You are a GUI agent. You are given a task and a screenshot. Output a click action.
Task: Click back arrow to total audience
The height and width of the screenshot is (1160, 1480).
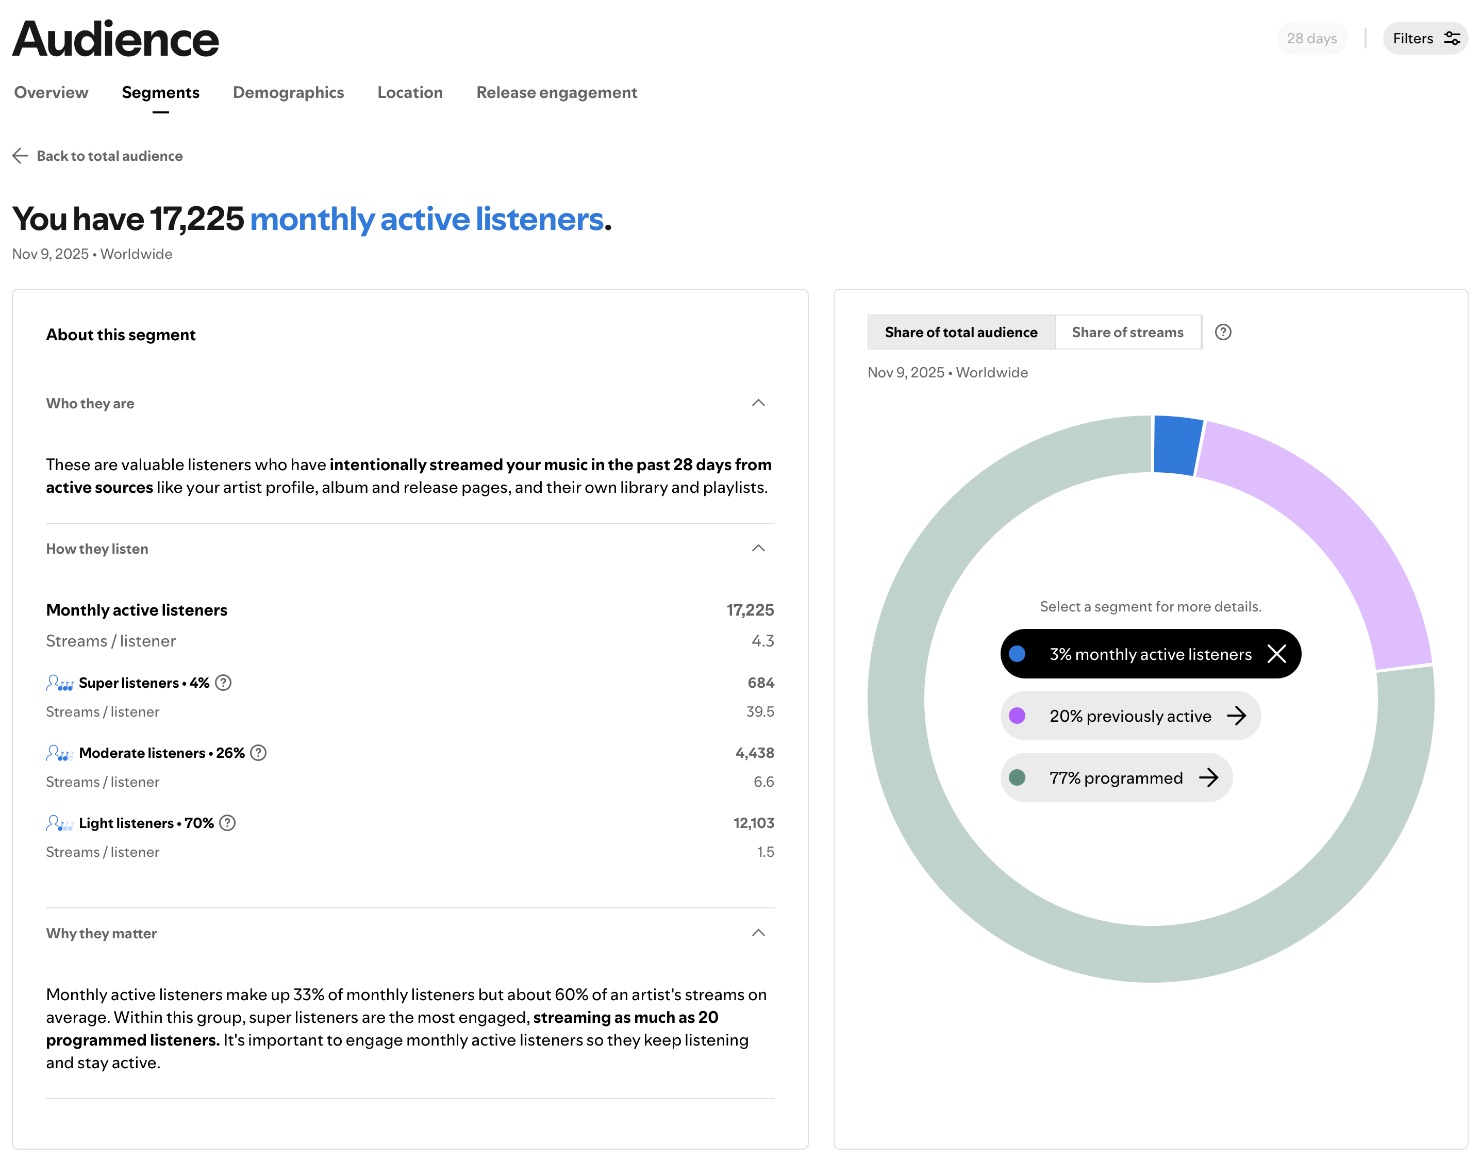point(20,156)
